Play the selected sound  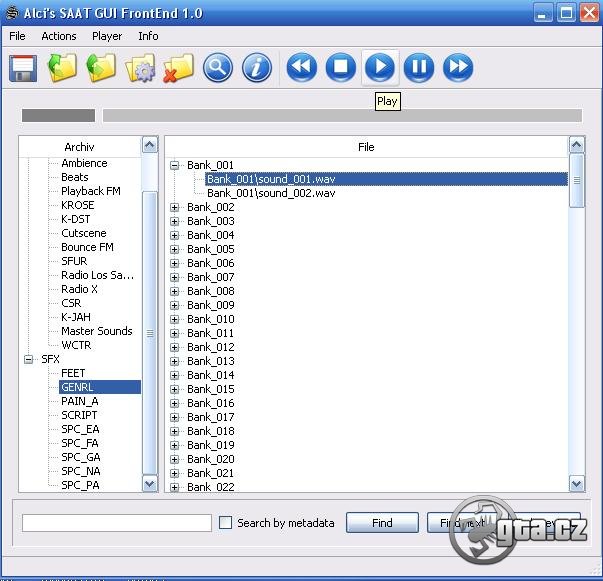pos(379,68)
